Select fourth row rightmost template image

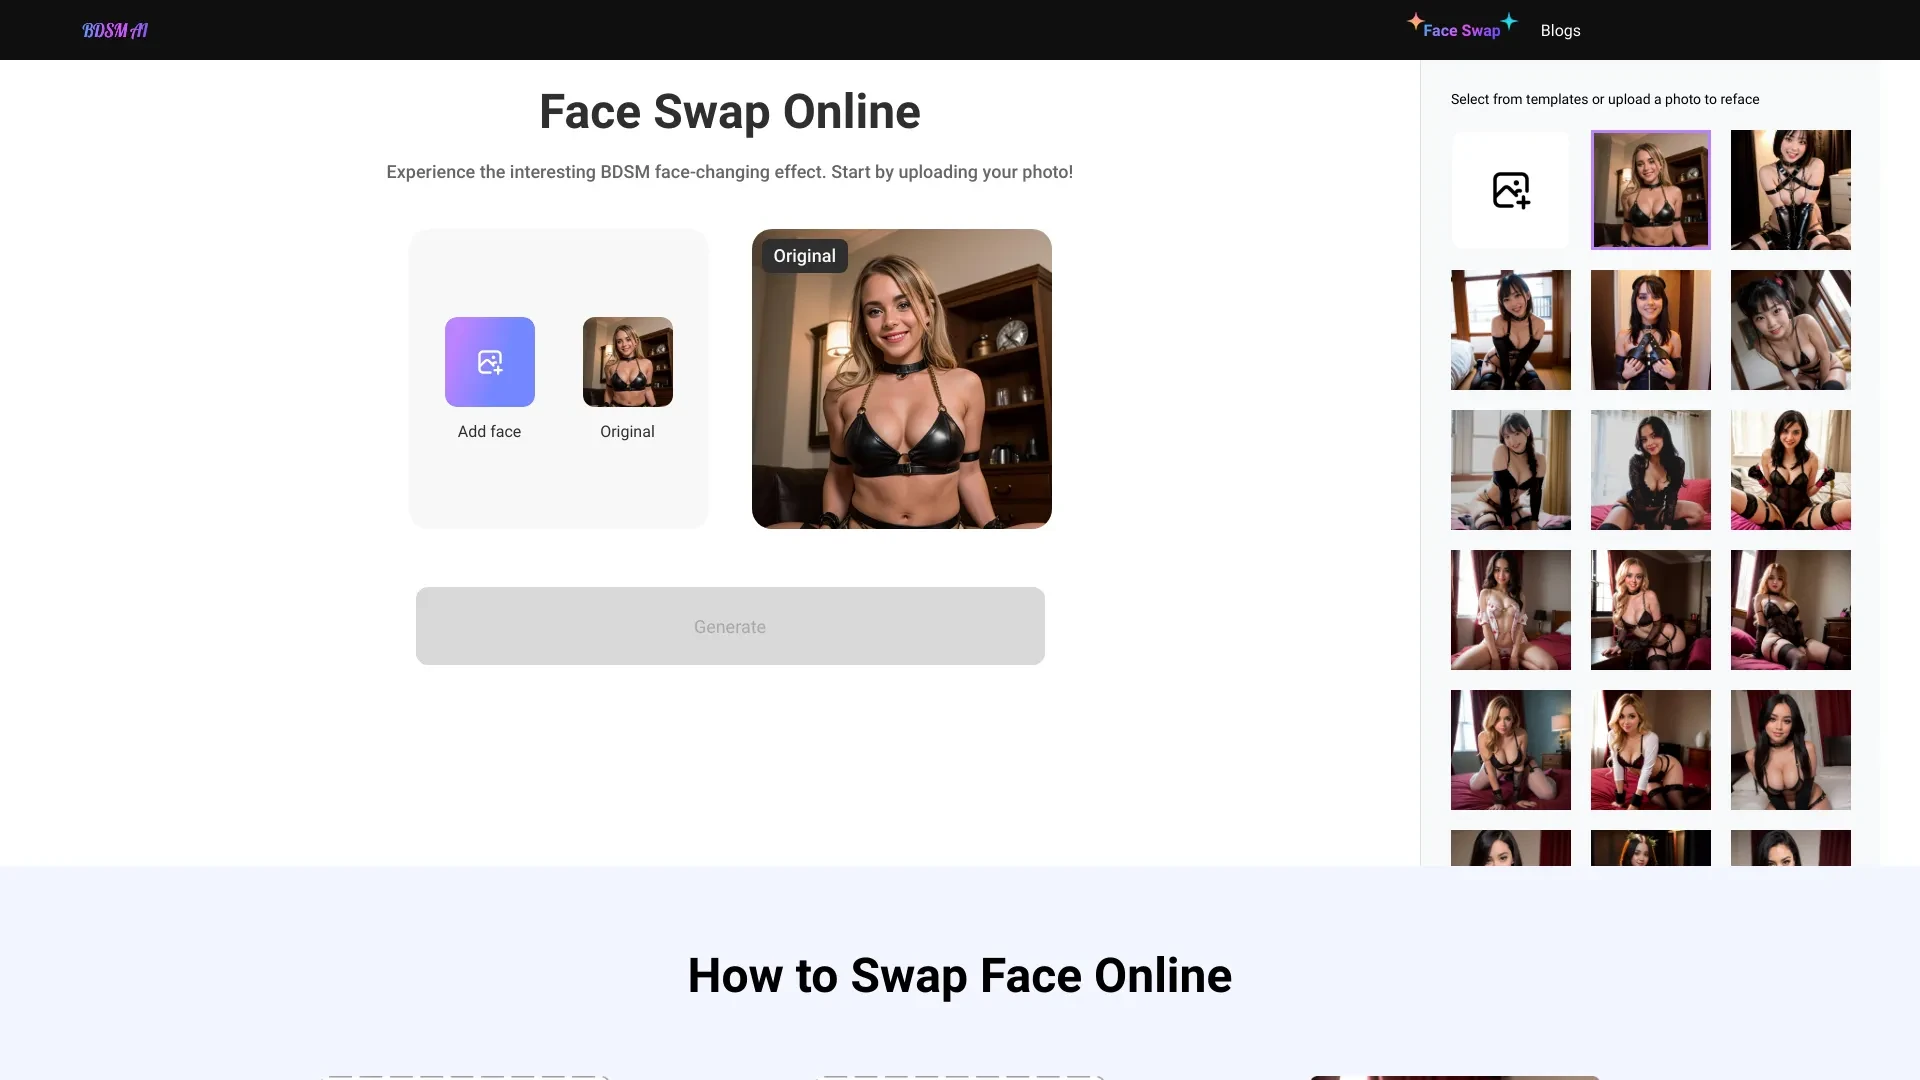coord(1791,609)
